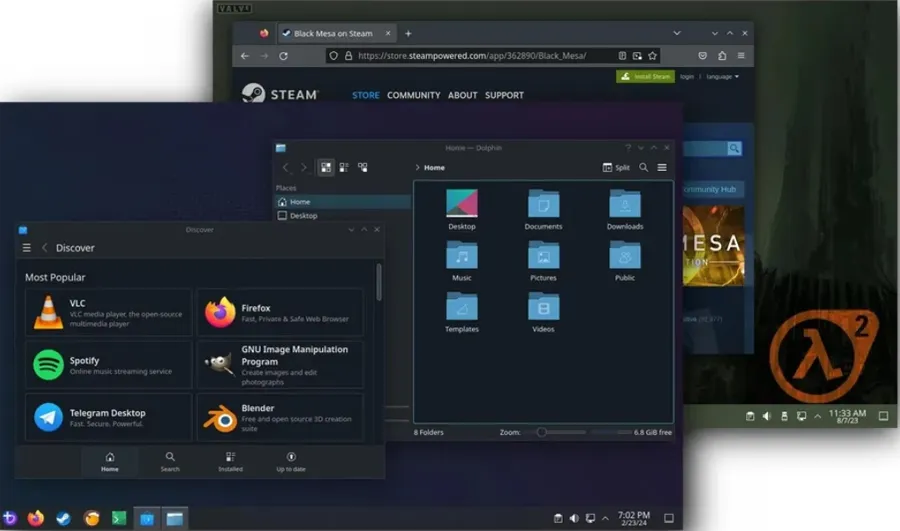Open the Music folder in Dolphin

point(461,261)
